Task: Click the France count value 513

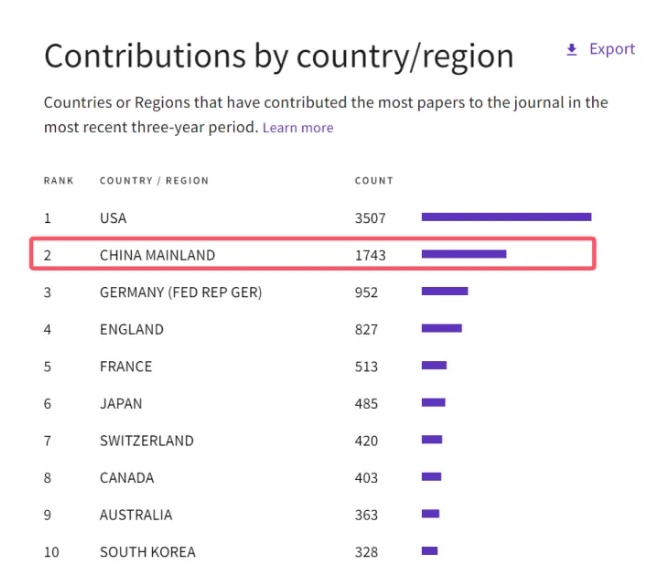Action: [x=366, y=366]
